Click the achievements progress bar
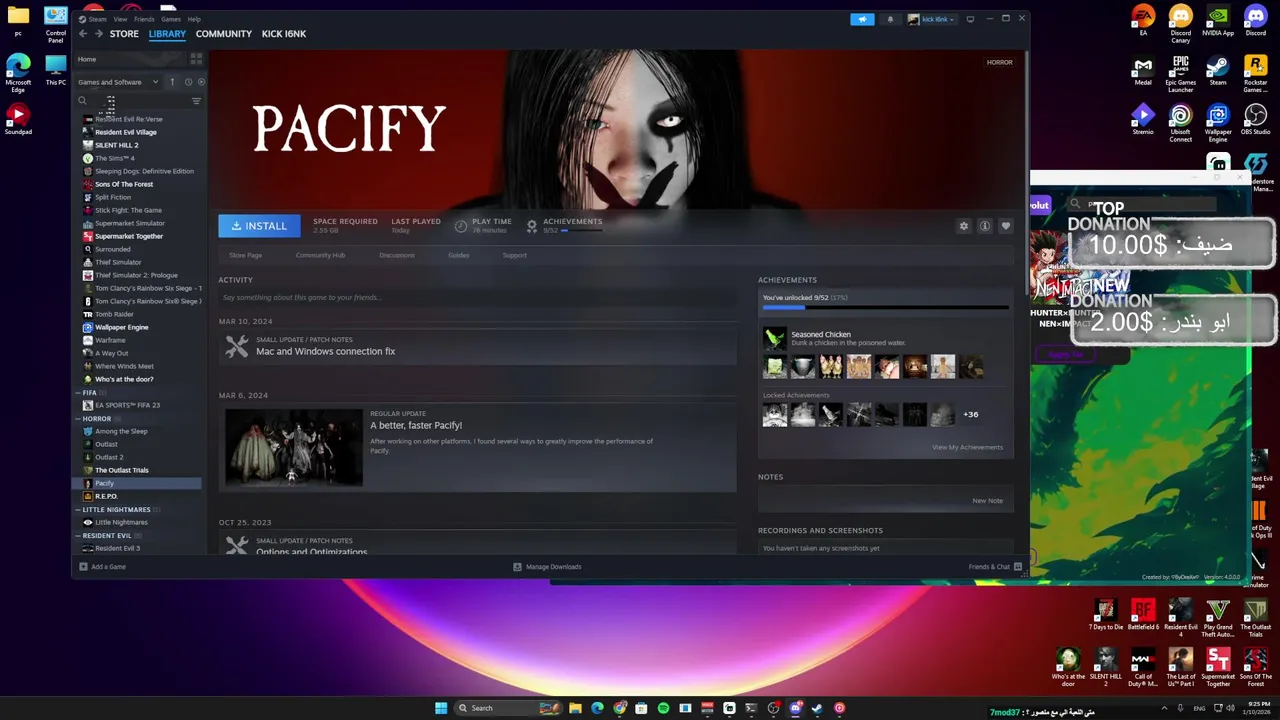Screen dimensions: 1280x720 point(885,308)
